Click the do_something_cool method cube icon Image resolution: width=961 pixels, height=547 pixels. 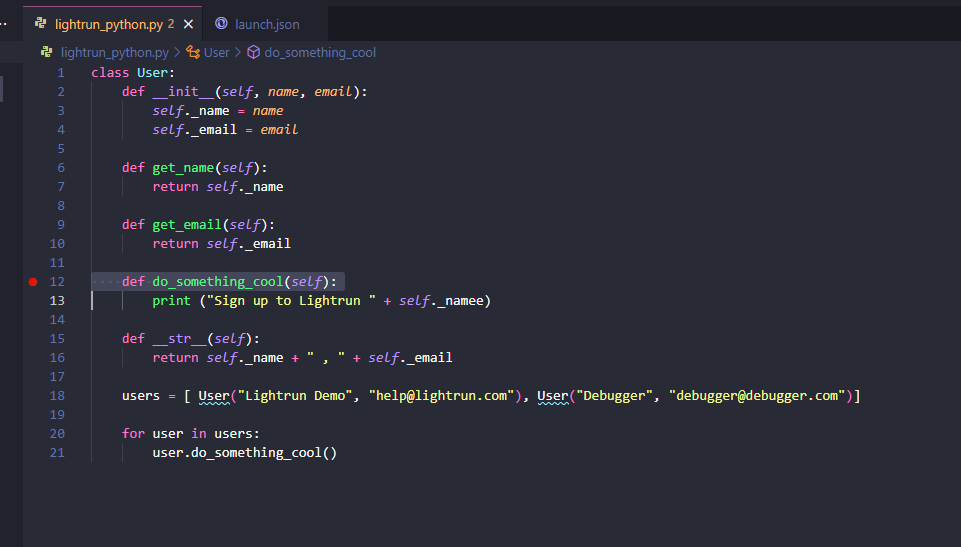click(254, 52)
